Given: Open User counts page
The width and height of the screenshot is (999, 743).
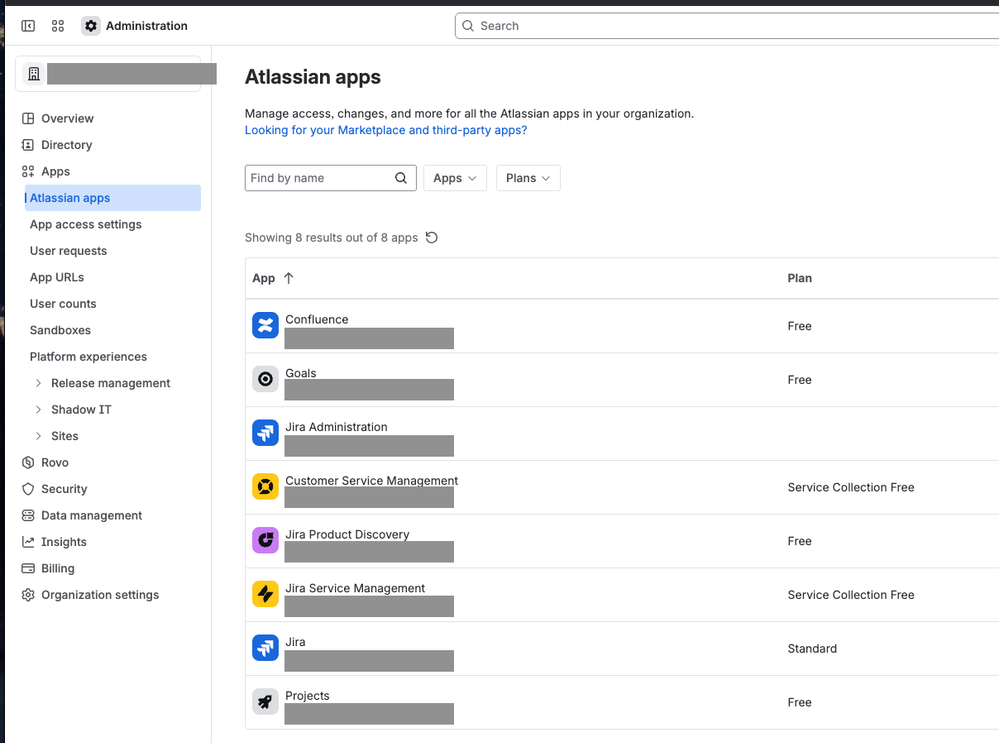Looking at the screenshot, I should tap(62, 303).
